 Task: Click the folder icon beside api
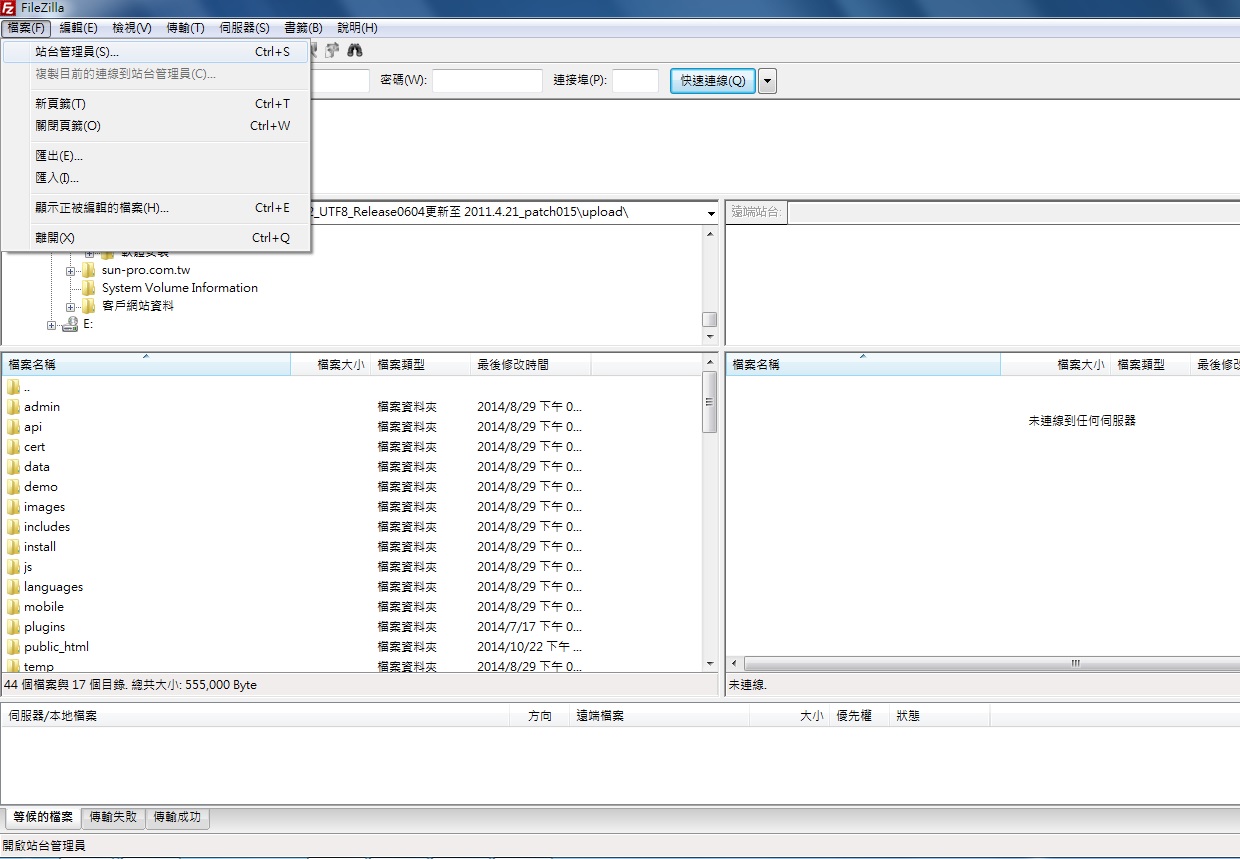[x=13, y=427]
